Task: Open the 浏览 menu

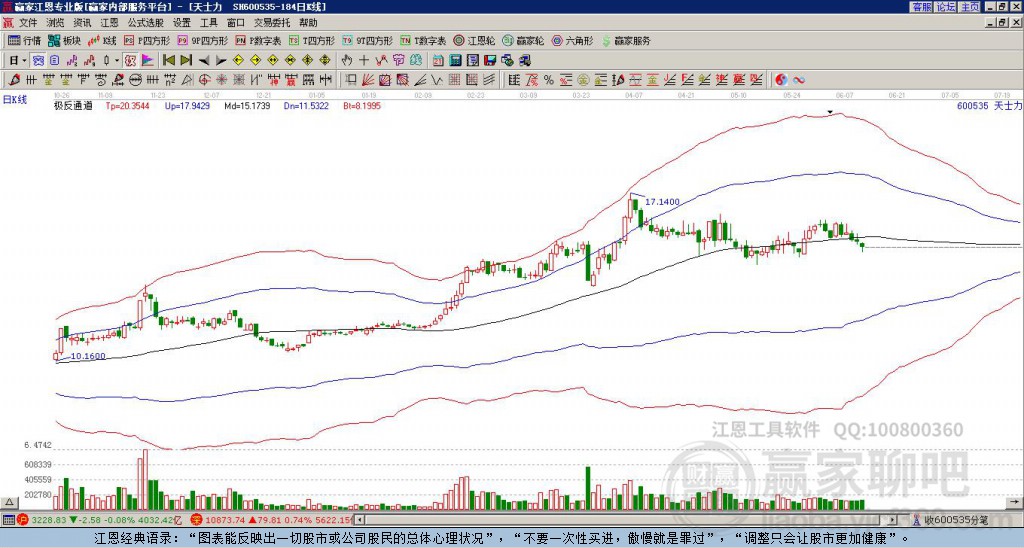Action: pos(56,23)
